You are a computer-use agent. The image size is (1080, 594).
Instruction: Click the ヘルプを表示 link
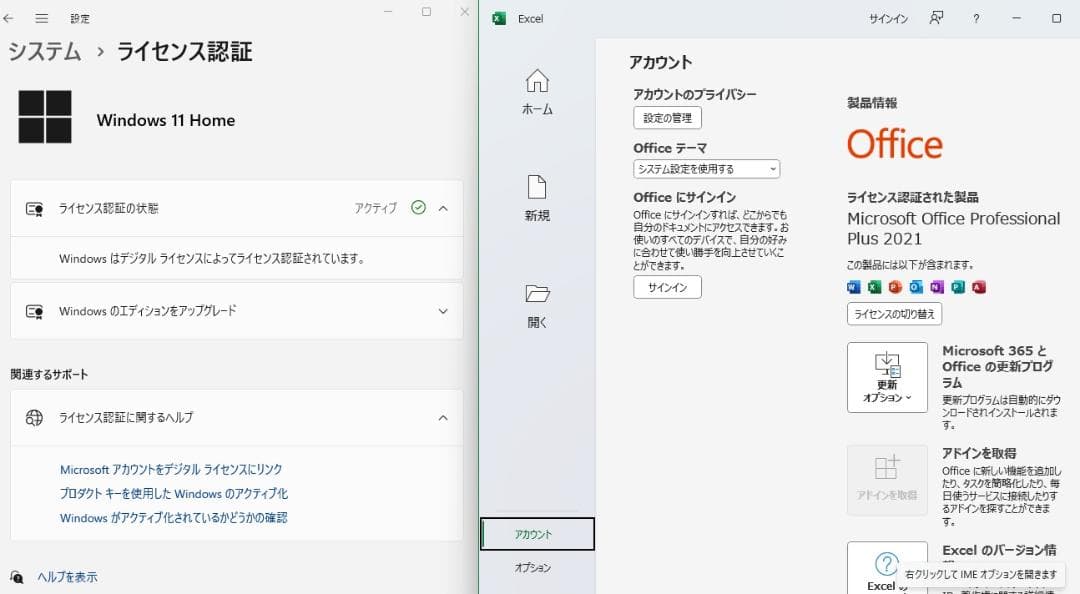pos(67,577)
